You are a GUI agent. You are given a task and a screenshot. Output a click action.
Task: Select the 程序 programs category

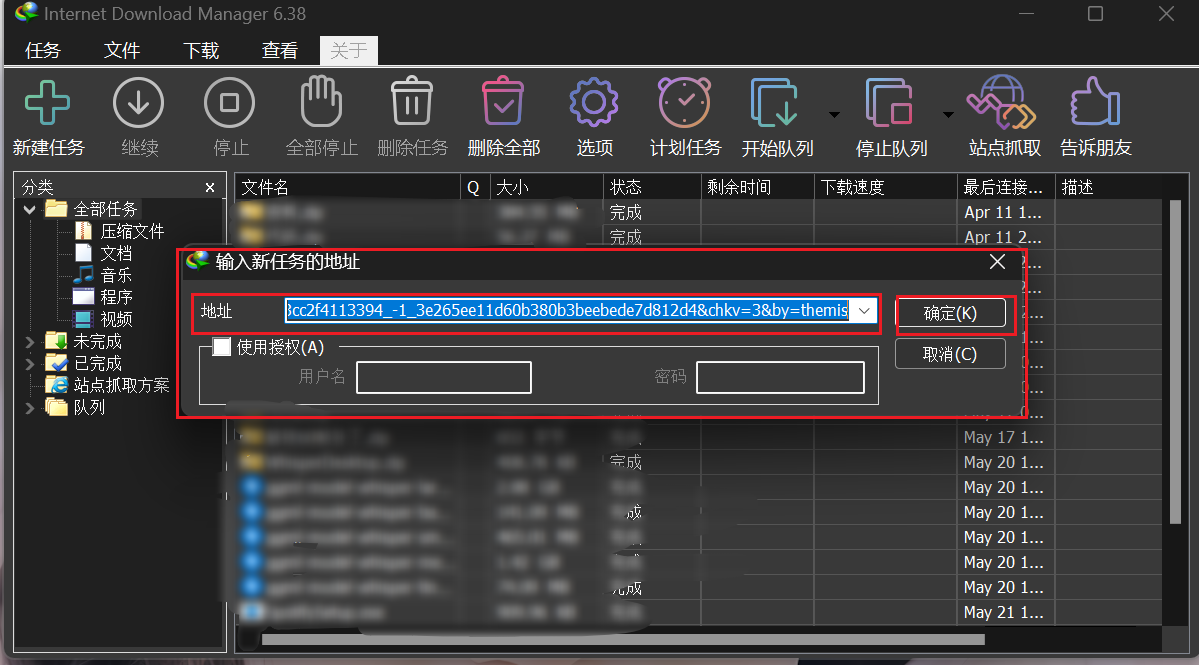point(115,297)
